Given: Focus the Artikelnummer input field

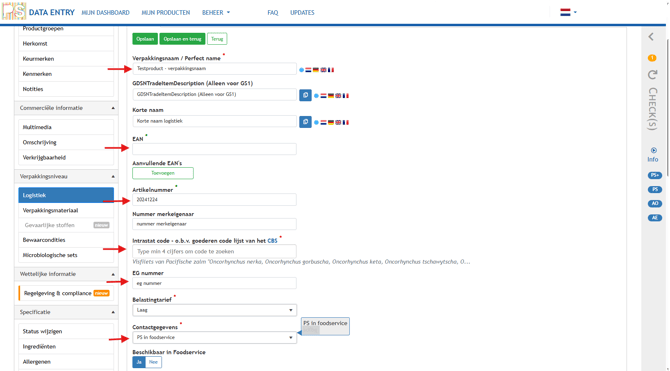Looking at the screenshot, I should pyautogui.click(x=215, y=200).
